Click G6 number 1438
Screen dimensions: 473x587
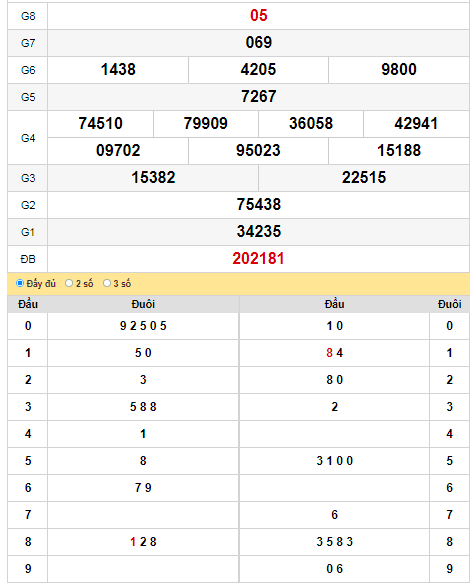click(118, 70)
